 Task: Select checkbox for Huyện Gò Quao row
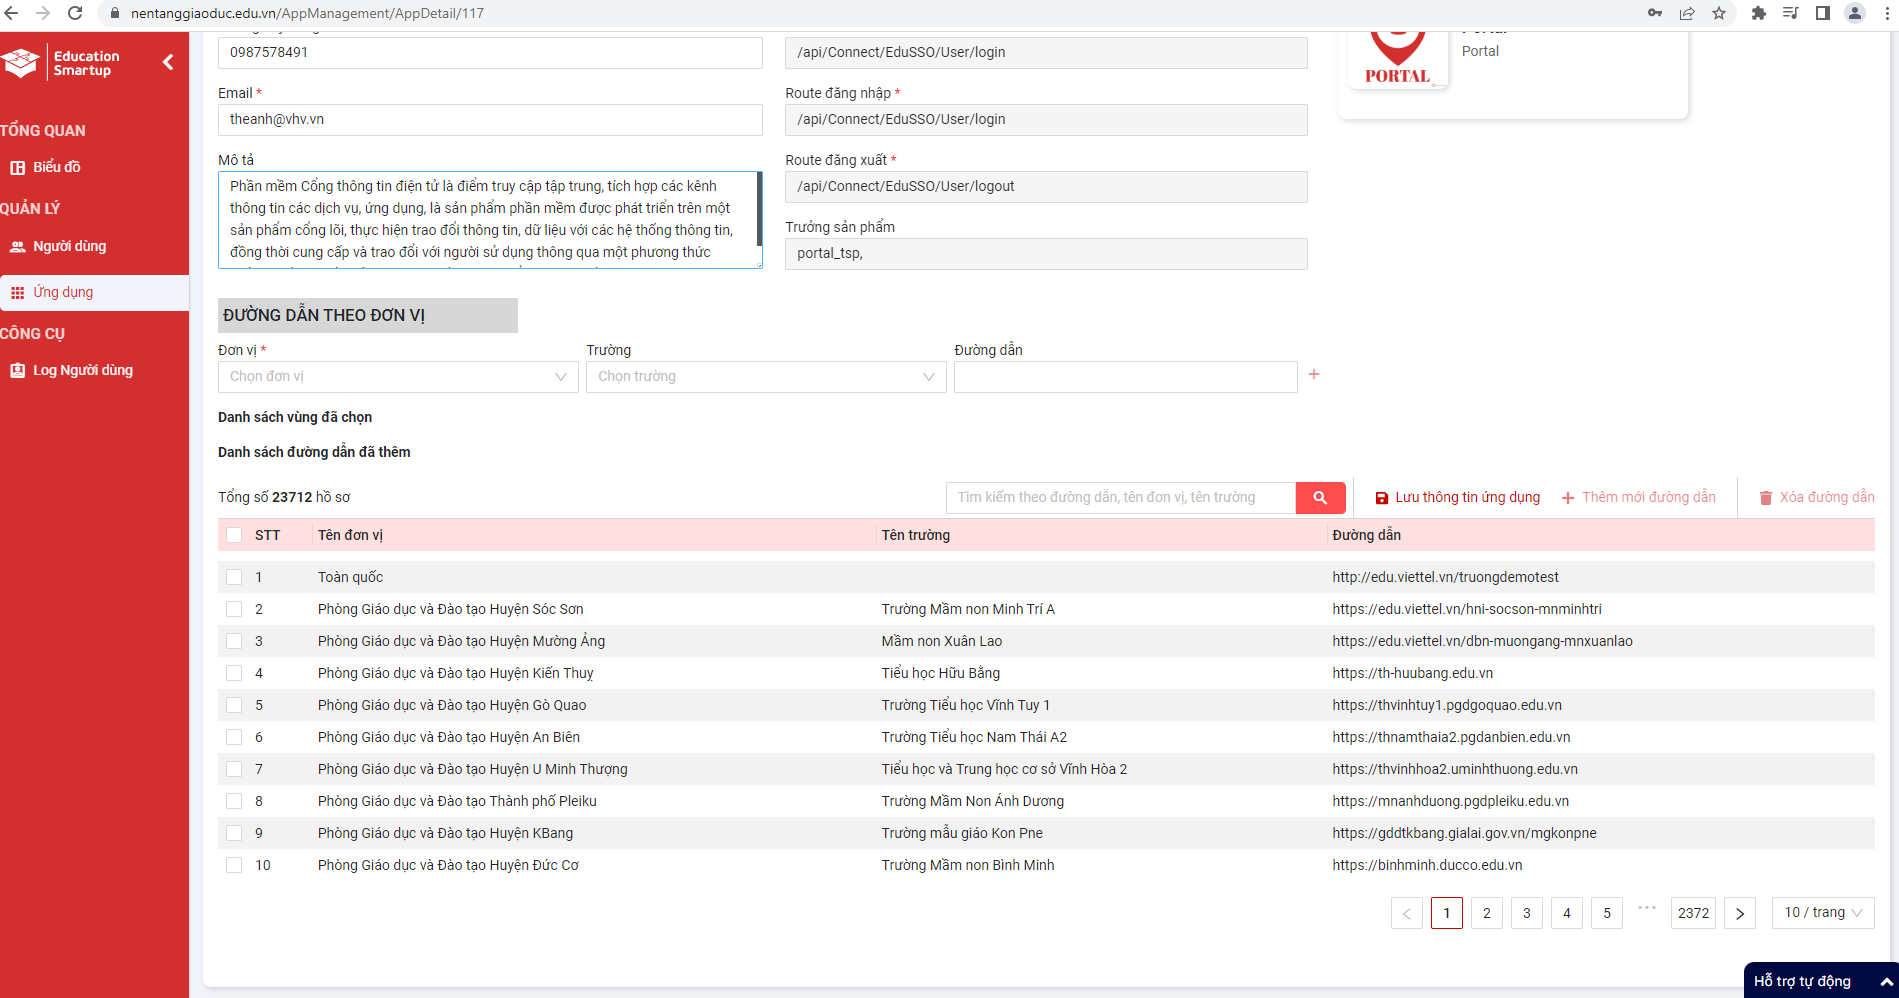[234, 705]
